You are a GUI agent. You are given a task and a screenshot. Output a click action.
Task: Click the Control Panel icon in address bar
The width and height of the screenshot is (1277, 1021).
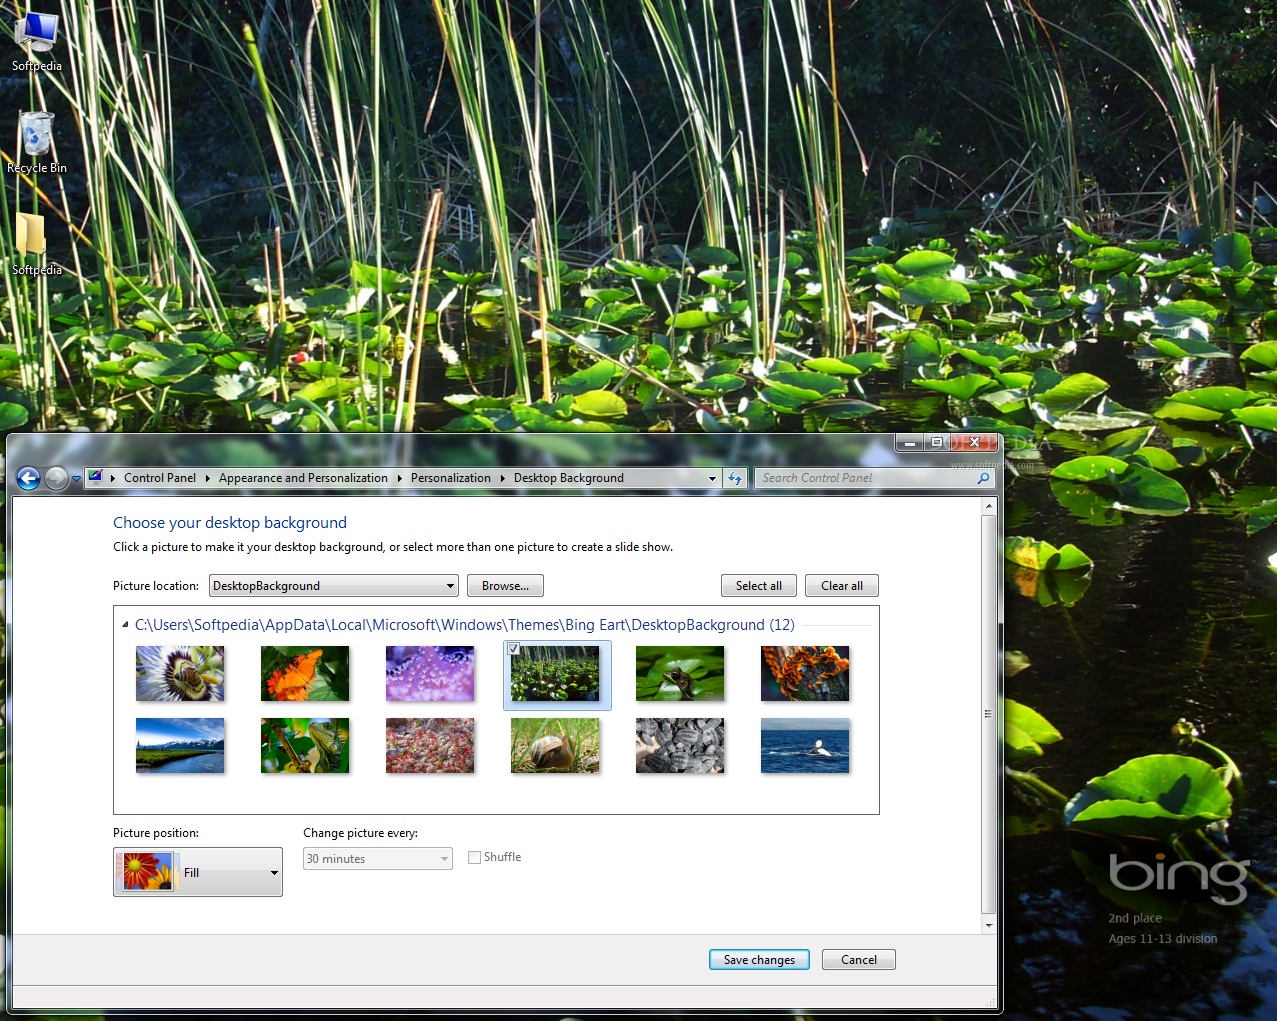95,477
